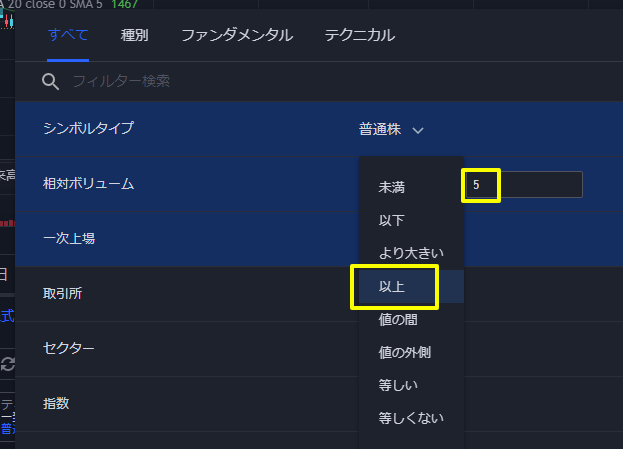The height and width of the screenshot is (449, 623).
Task: Expand the 普通株 dropdown chevron
Action: pyautogui.click(x=418, y=130)
